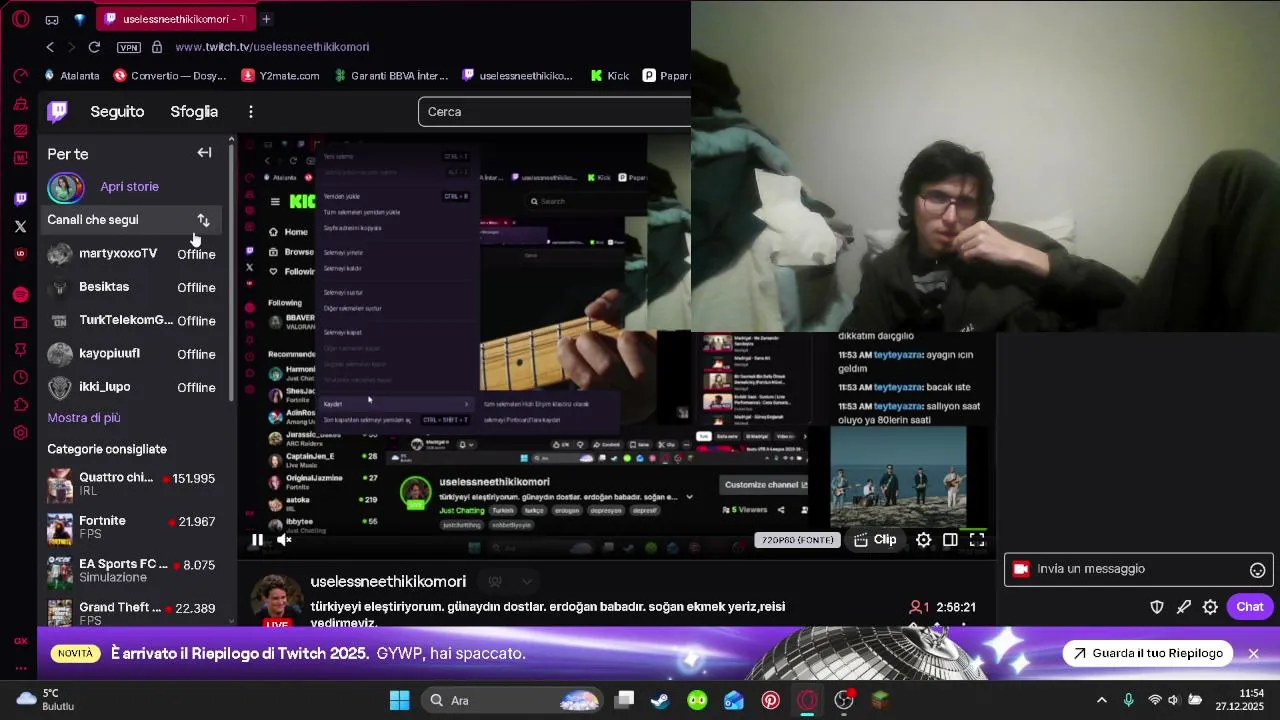Open the three-dots menu beside Sfoglia
The image size is (1280, 720).
coord(251,112)
